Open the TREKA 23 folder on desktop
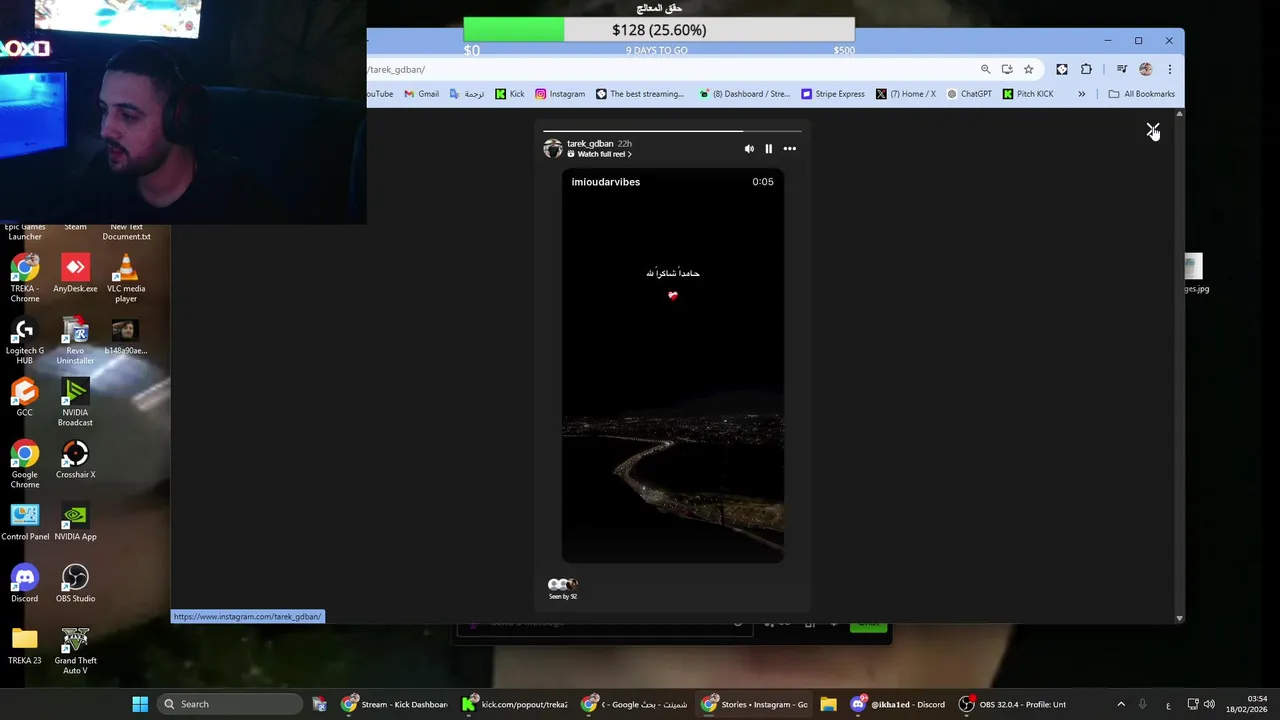This screenshot has width=1280, height=720. pyautogui.click(x=25, y=645)
